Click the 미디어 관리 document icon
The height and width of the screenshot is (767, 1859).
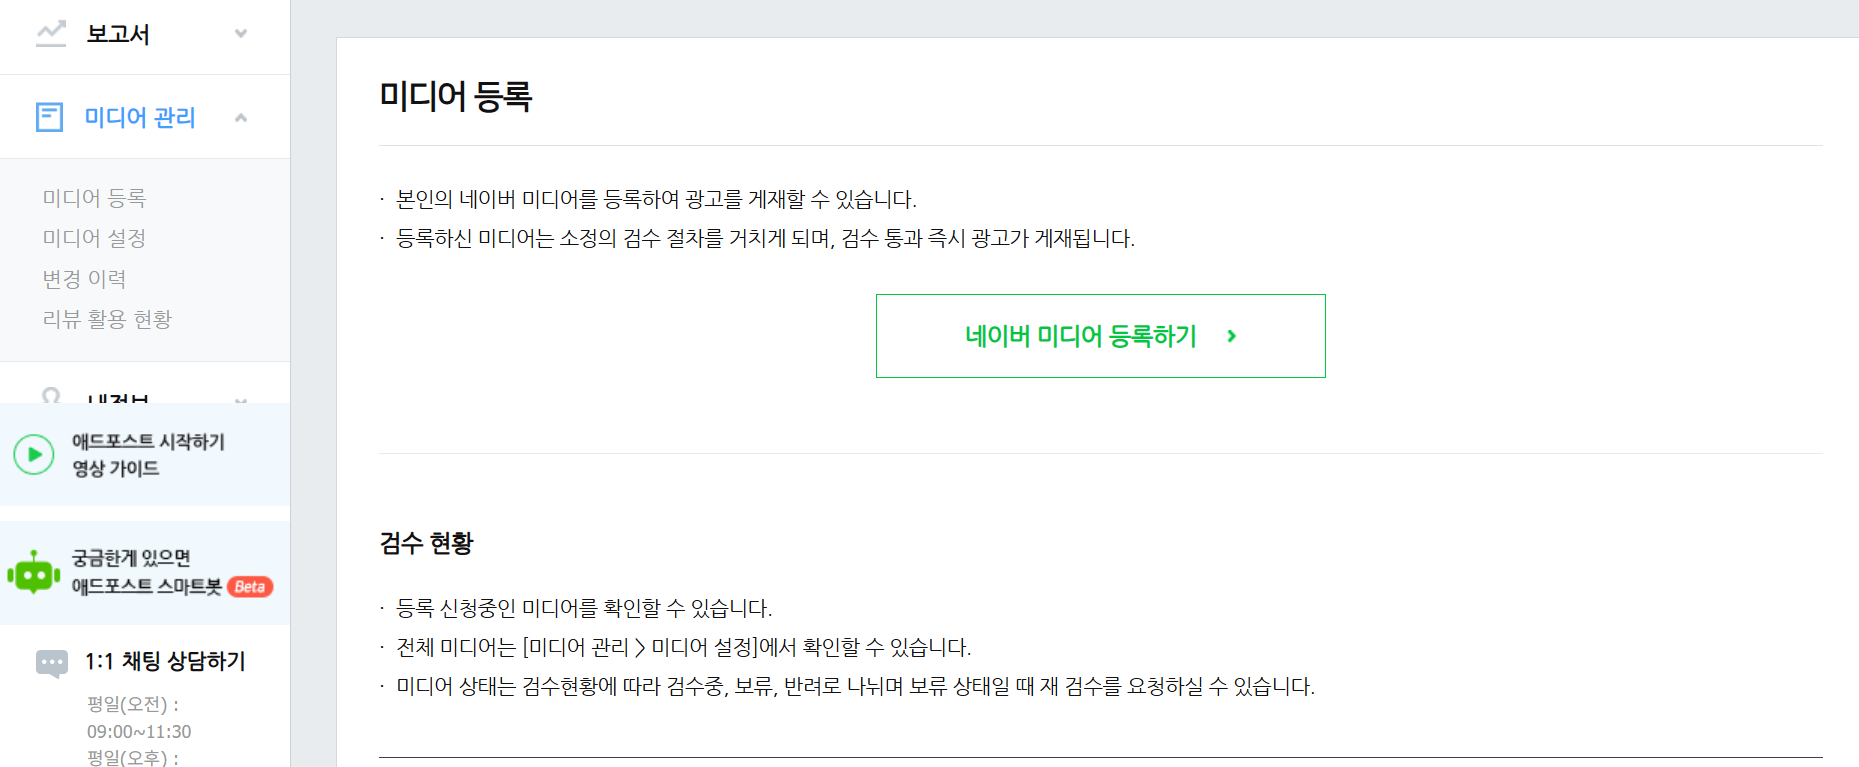[49, 117]
